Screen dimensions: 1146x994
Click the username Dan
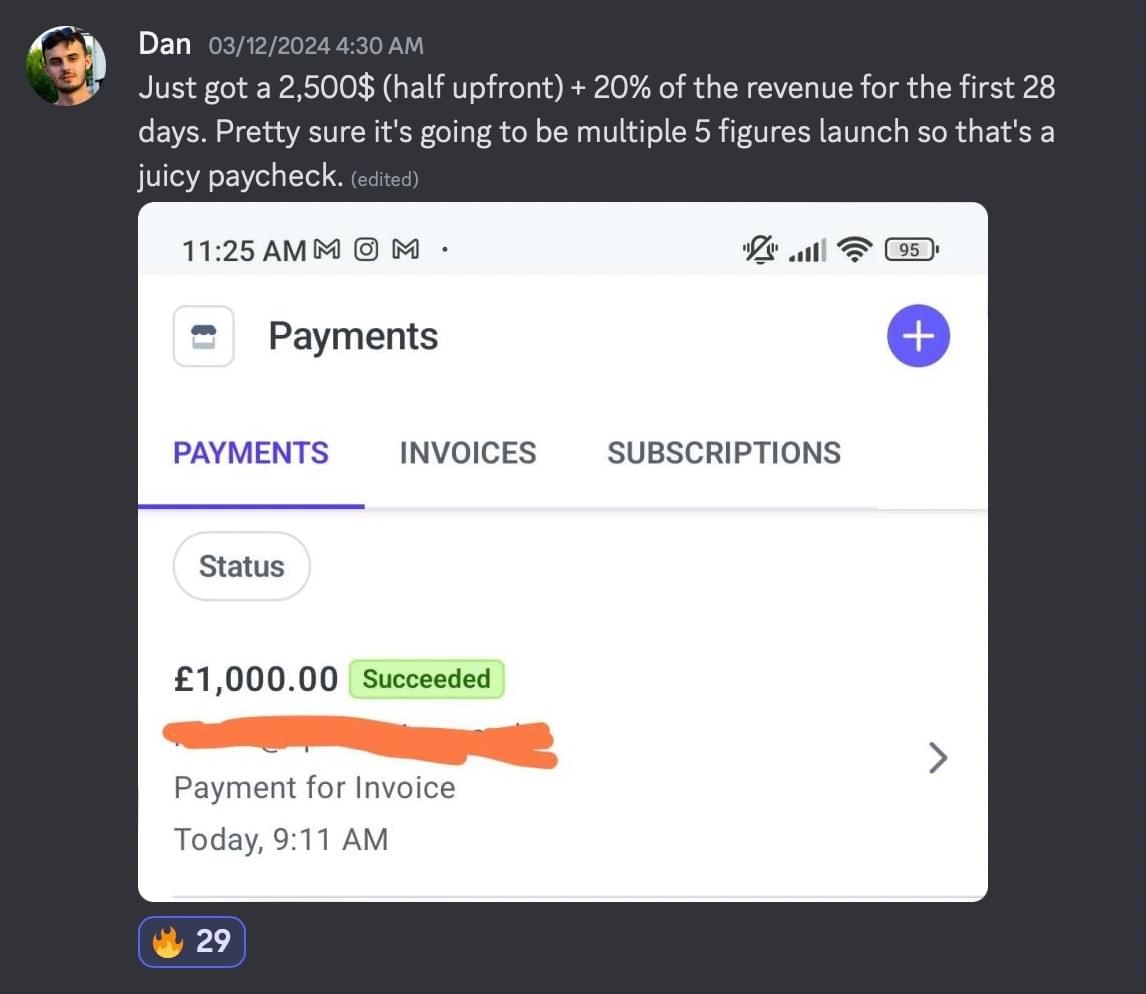(165, 44)
